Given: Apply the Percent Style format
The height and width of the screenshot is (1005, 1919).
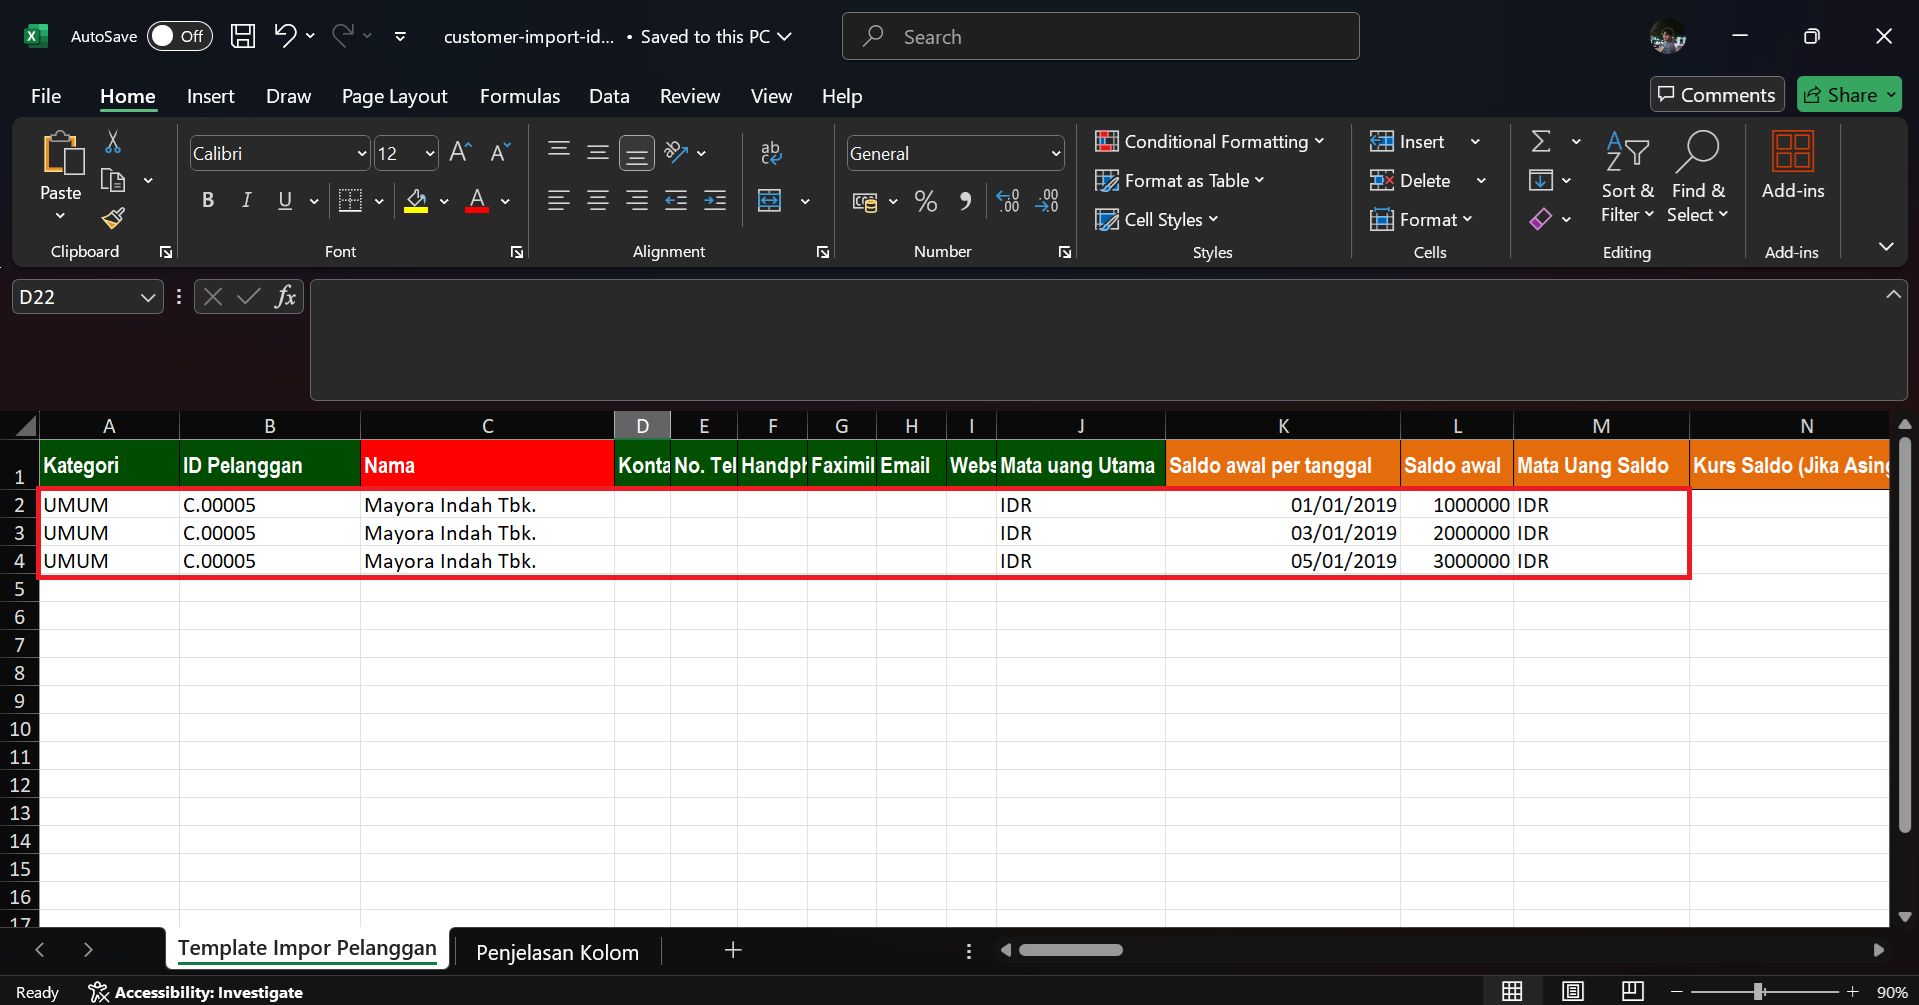Looking at the screenshot, I should [x=925, y=202].
